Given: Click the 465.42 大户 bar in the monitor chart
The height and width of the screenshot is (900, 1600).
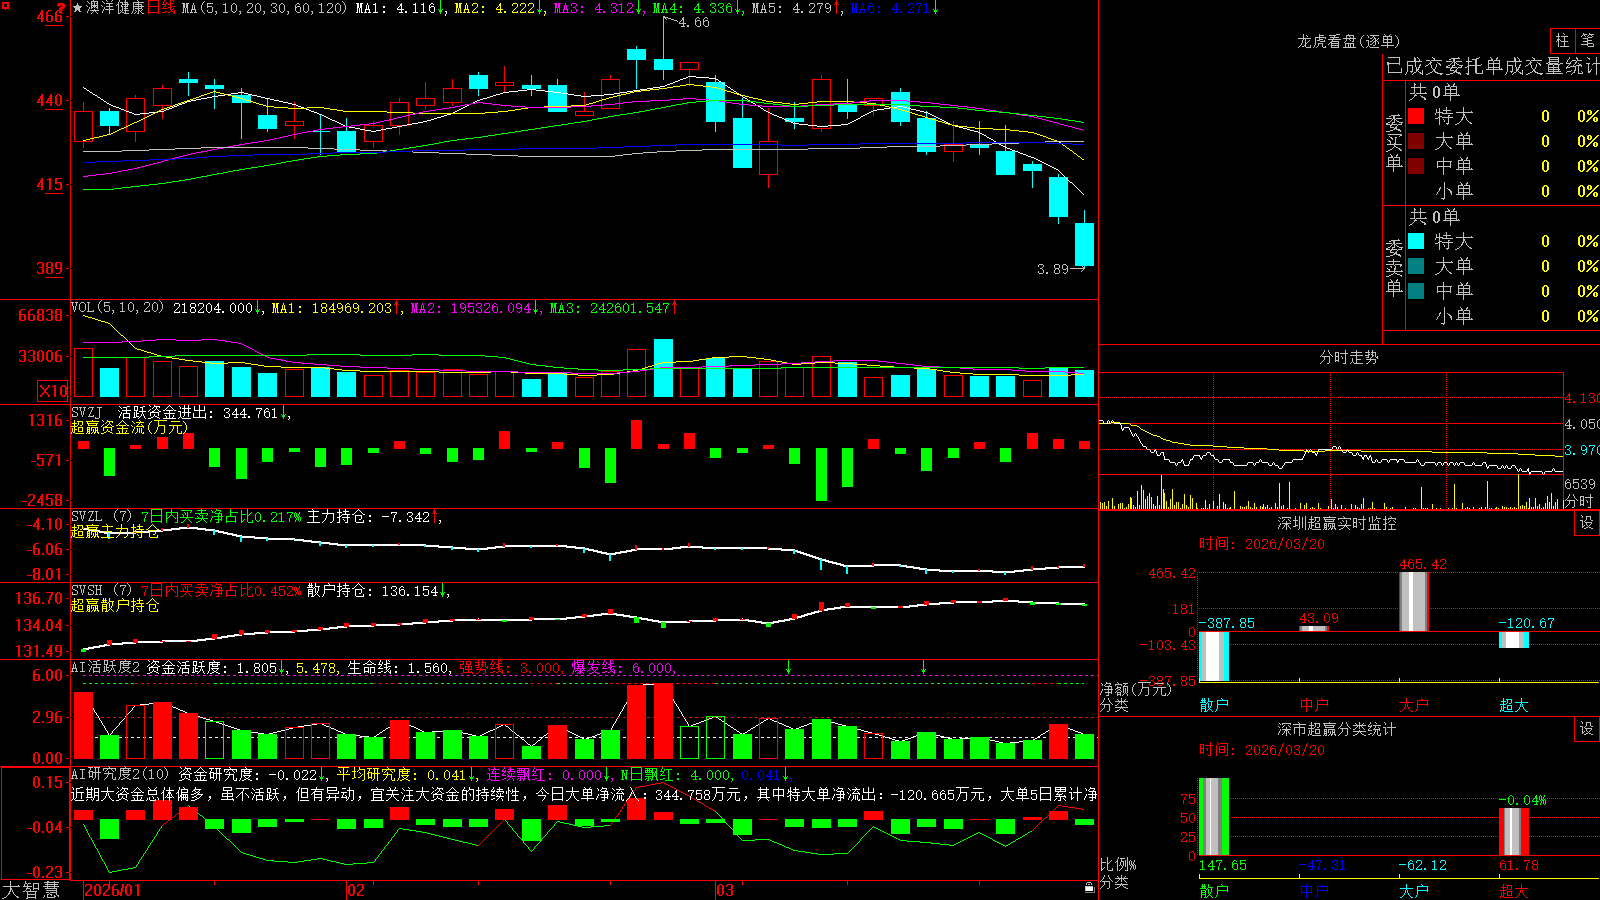Looking at the screenshot, I should [x=1414, y=601].
